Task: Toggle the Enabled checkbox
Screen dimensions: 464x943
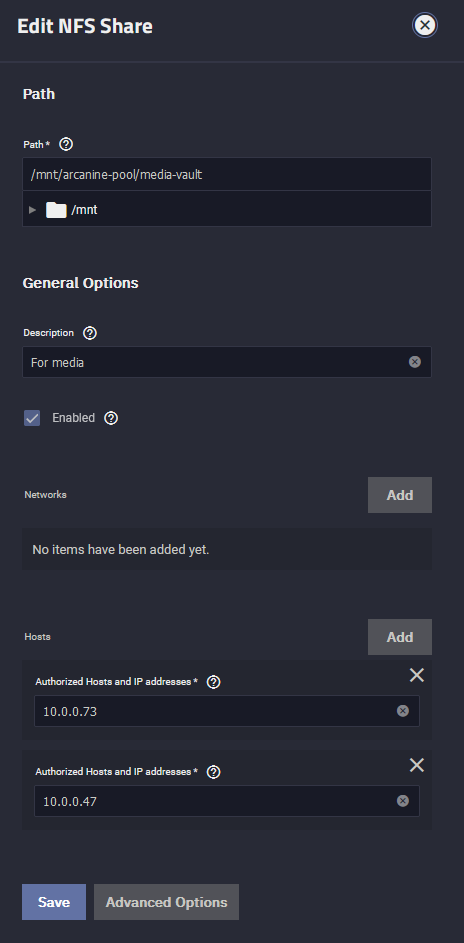Action: pyautogui.click(x=32, y=418)
